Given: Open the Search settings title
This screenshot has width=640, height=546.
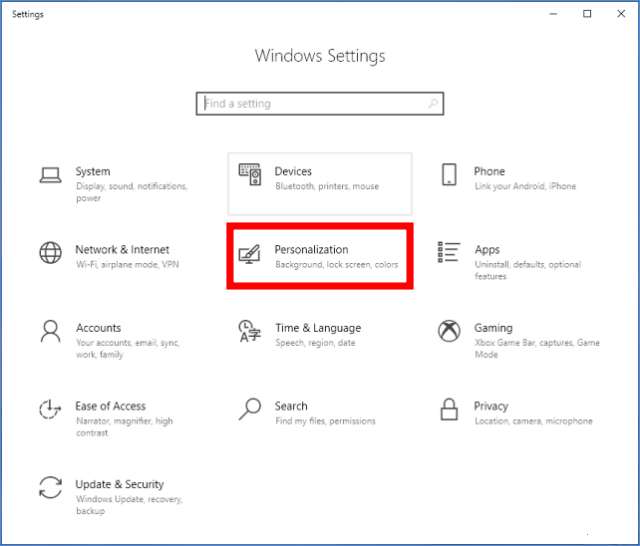Looking at the screenshot, I should pos(291,406).
